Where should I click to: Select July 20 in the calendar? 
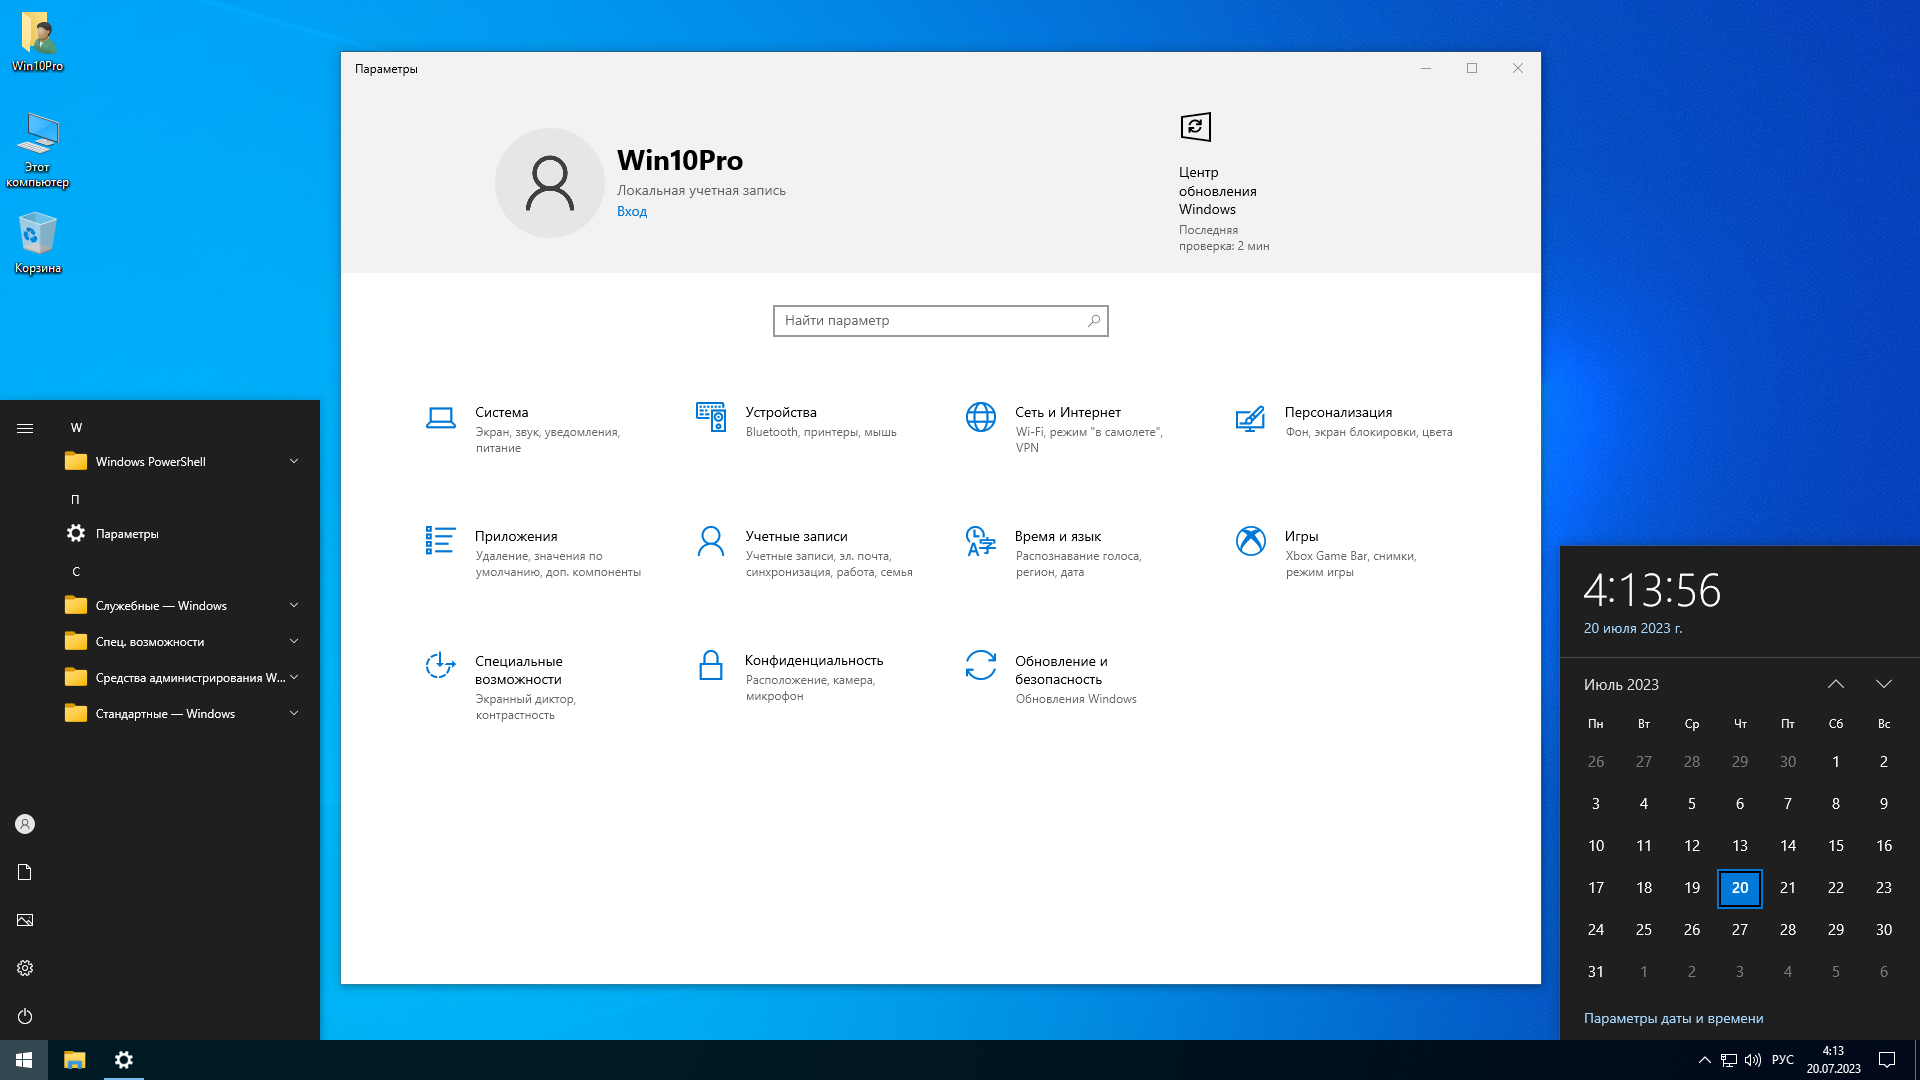pos(1740,888)
